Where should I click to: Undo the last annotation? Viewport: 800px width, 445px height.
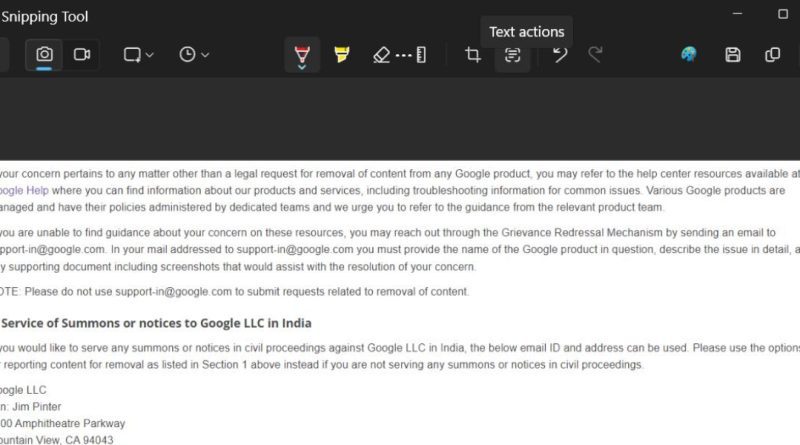coord(560,55)
